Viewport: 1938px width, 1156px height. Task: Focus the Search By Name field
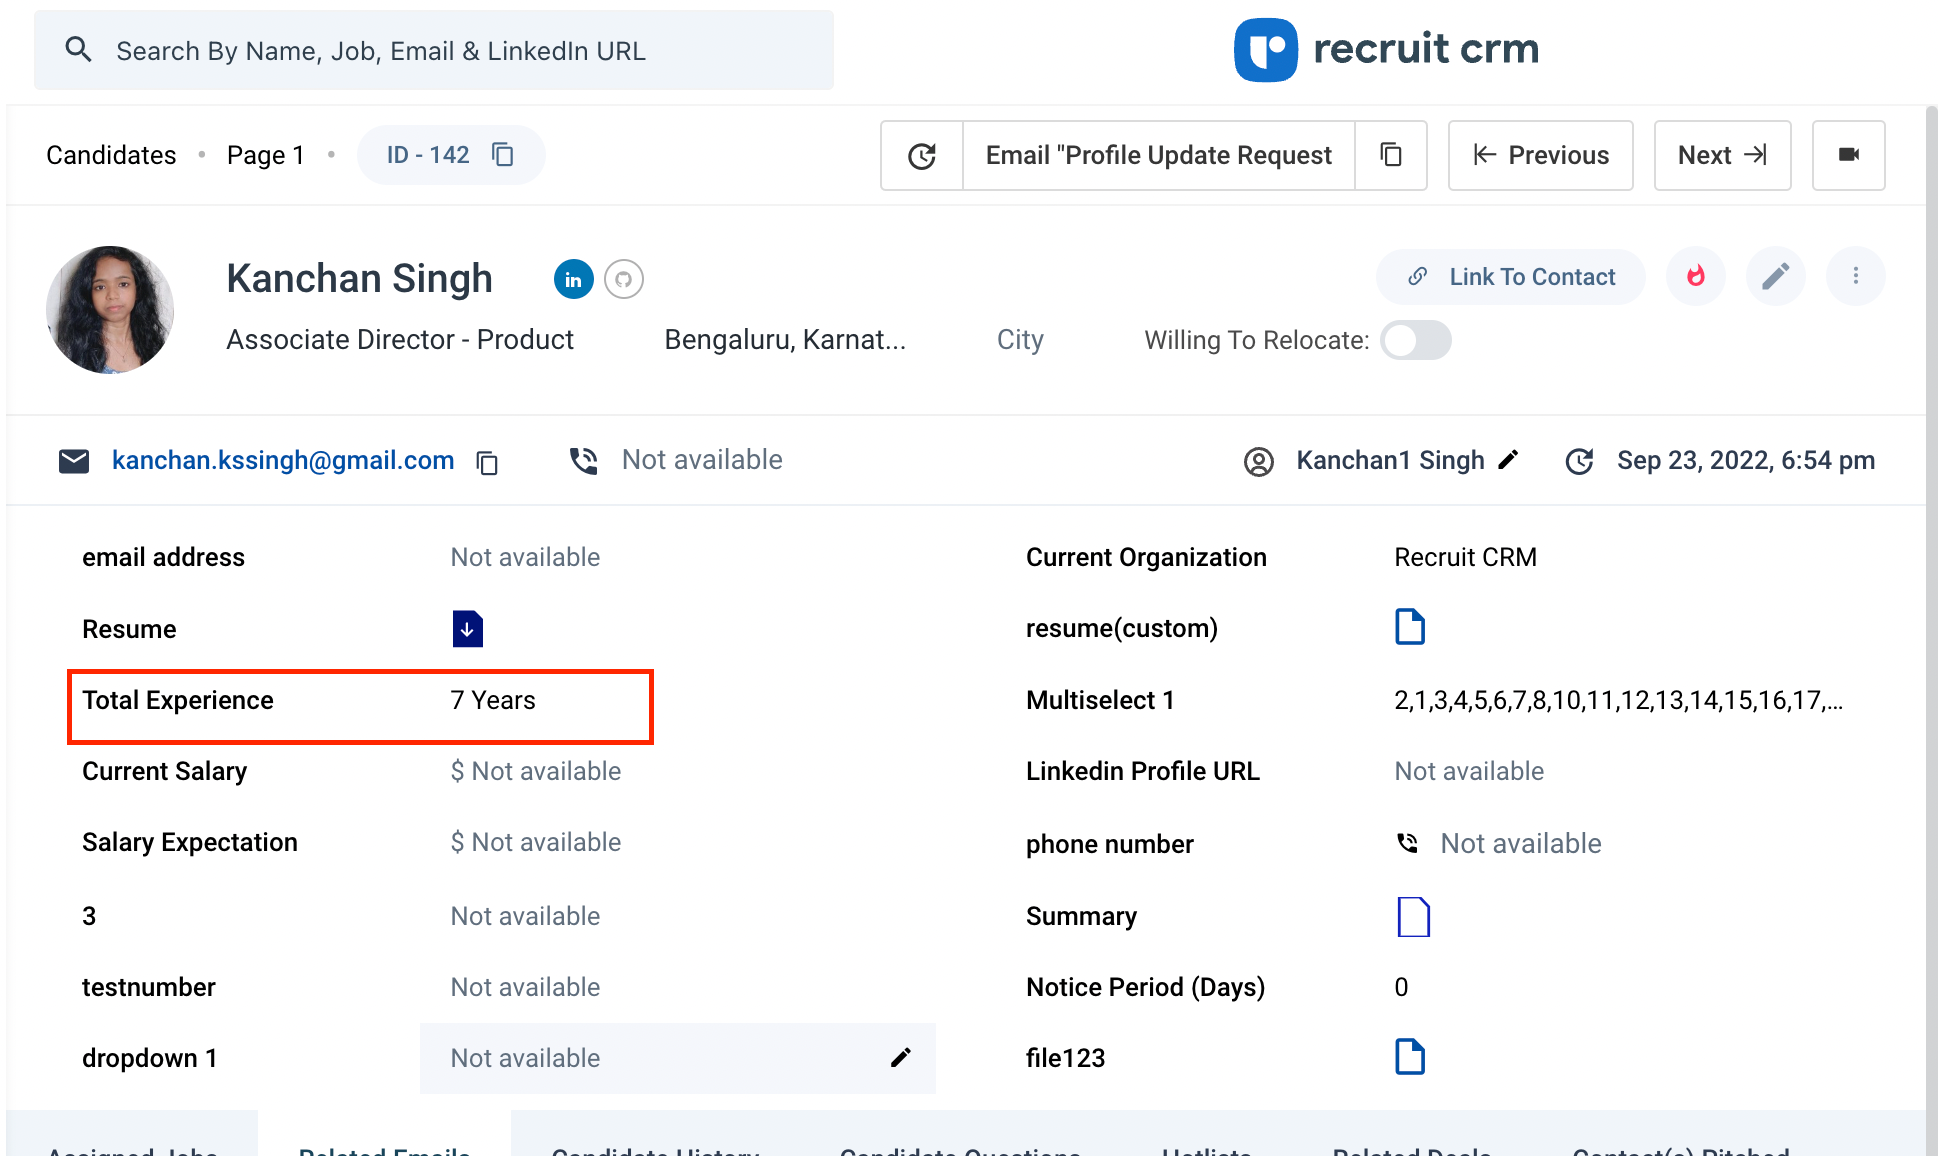[x=433, y=50]
